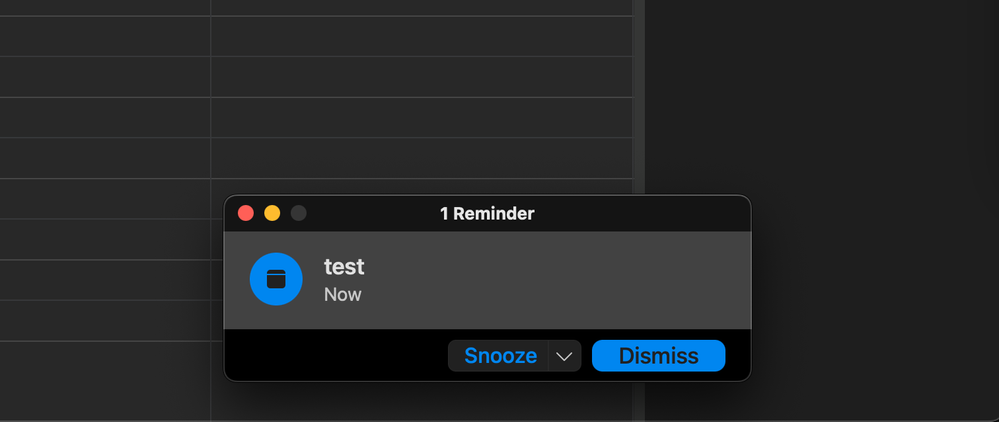The width and height of the screenshot is (999, 422).
Task: Click the topmost narrow-column calendar grid cell
Action: click(105, 7)
